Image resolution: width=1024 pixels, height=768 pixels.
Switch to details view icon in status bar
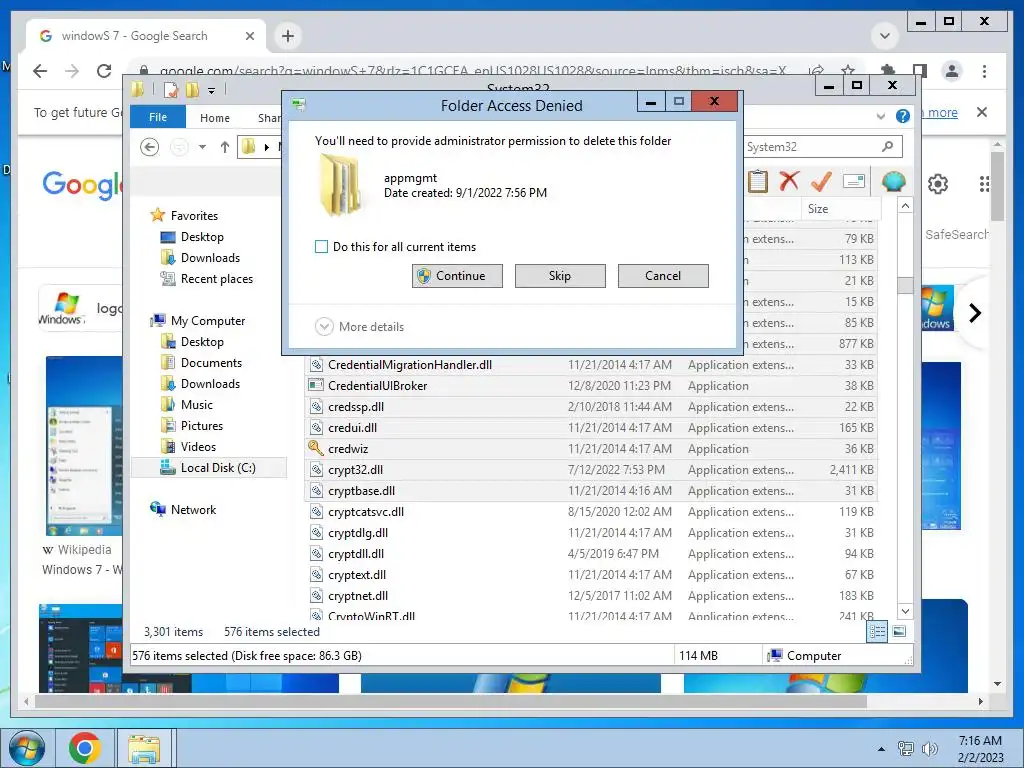pos(877,632)
